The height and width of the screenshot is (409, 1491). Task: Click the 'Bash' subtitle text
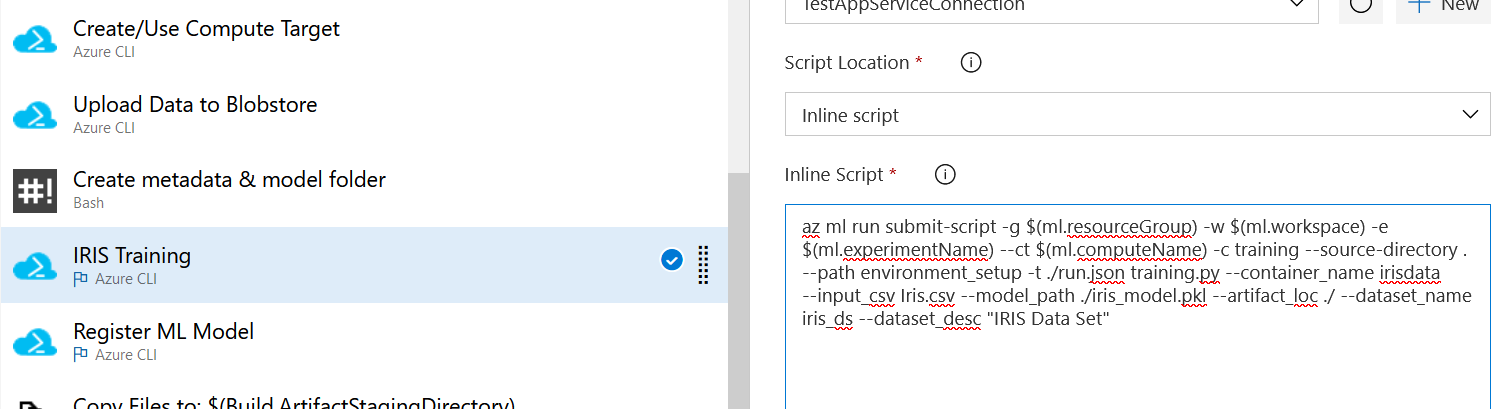[88, 203]
